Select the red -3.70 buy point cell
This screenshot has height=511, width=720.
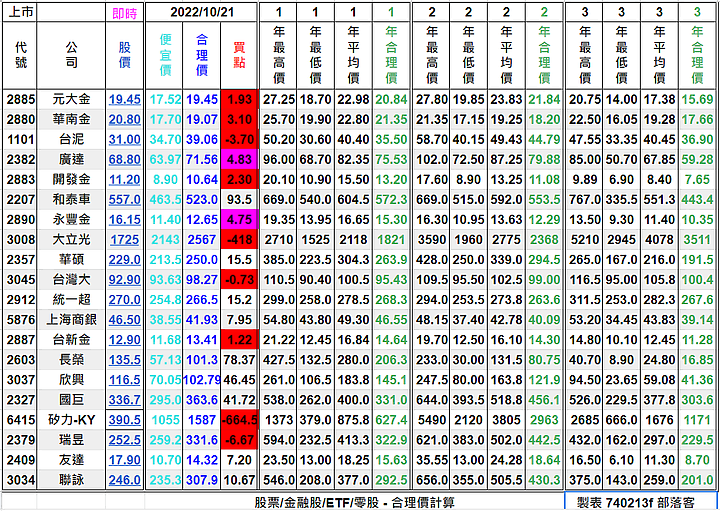[x=239, y=140]
